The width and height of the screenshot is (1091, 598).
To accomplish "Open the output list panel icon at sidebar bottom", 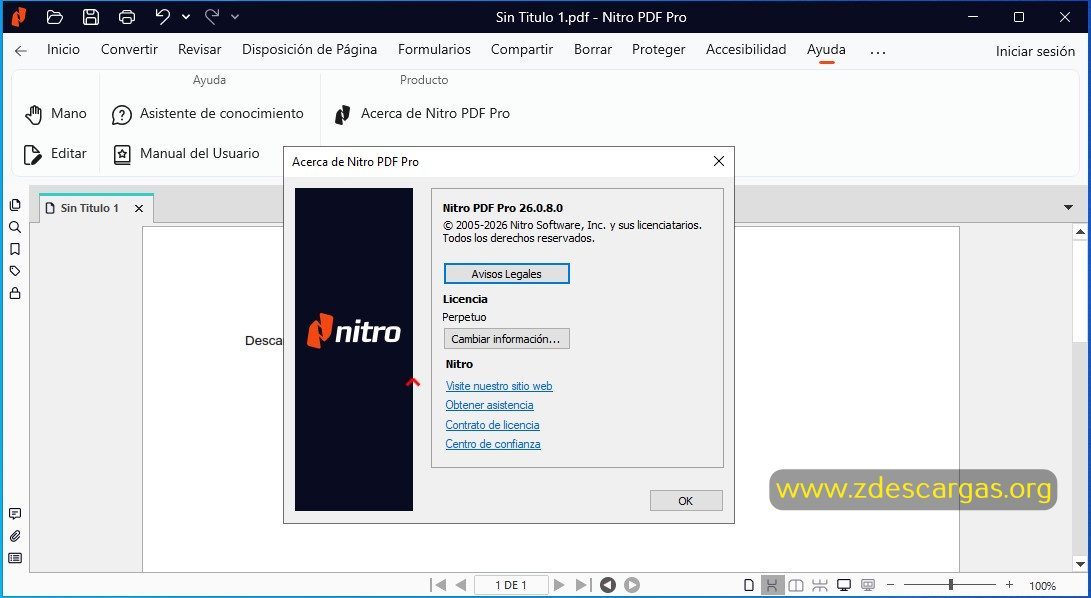I will 15,558.
